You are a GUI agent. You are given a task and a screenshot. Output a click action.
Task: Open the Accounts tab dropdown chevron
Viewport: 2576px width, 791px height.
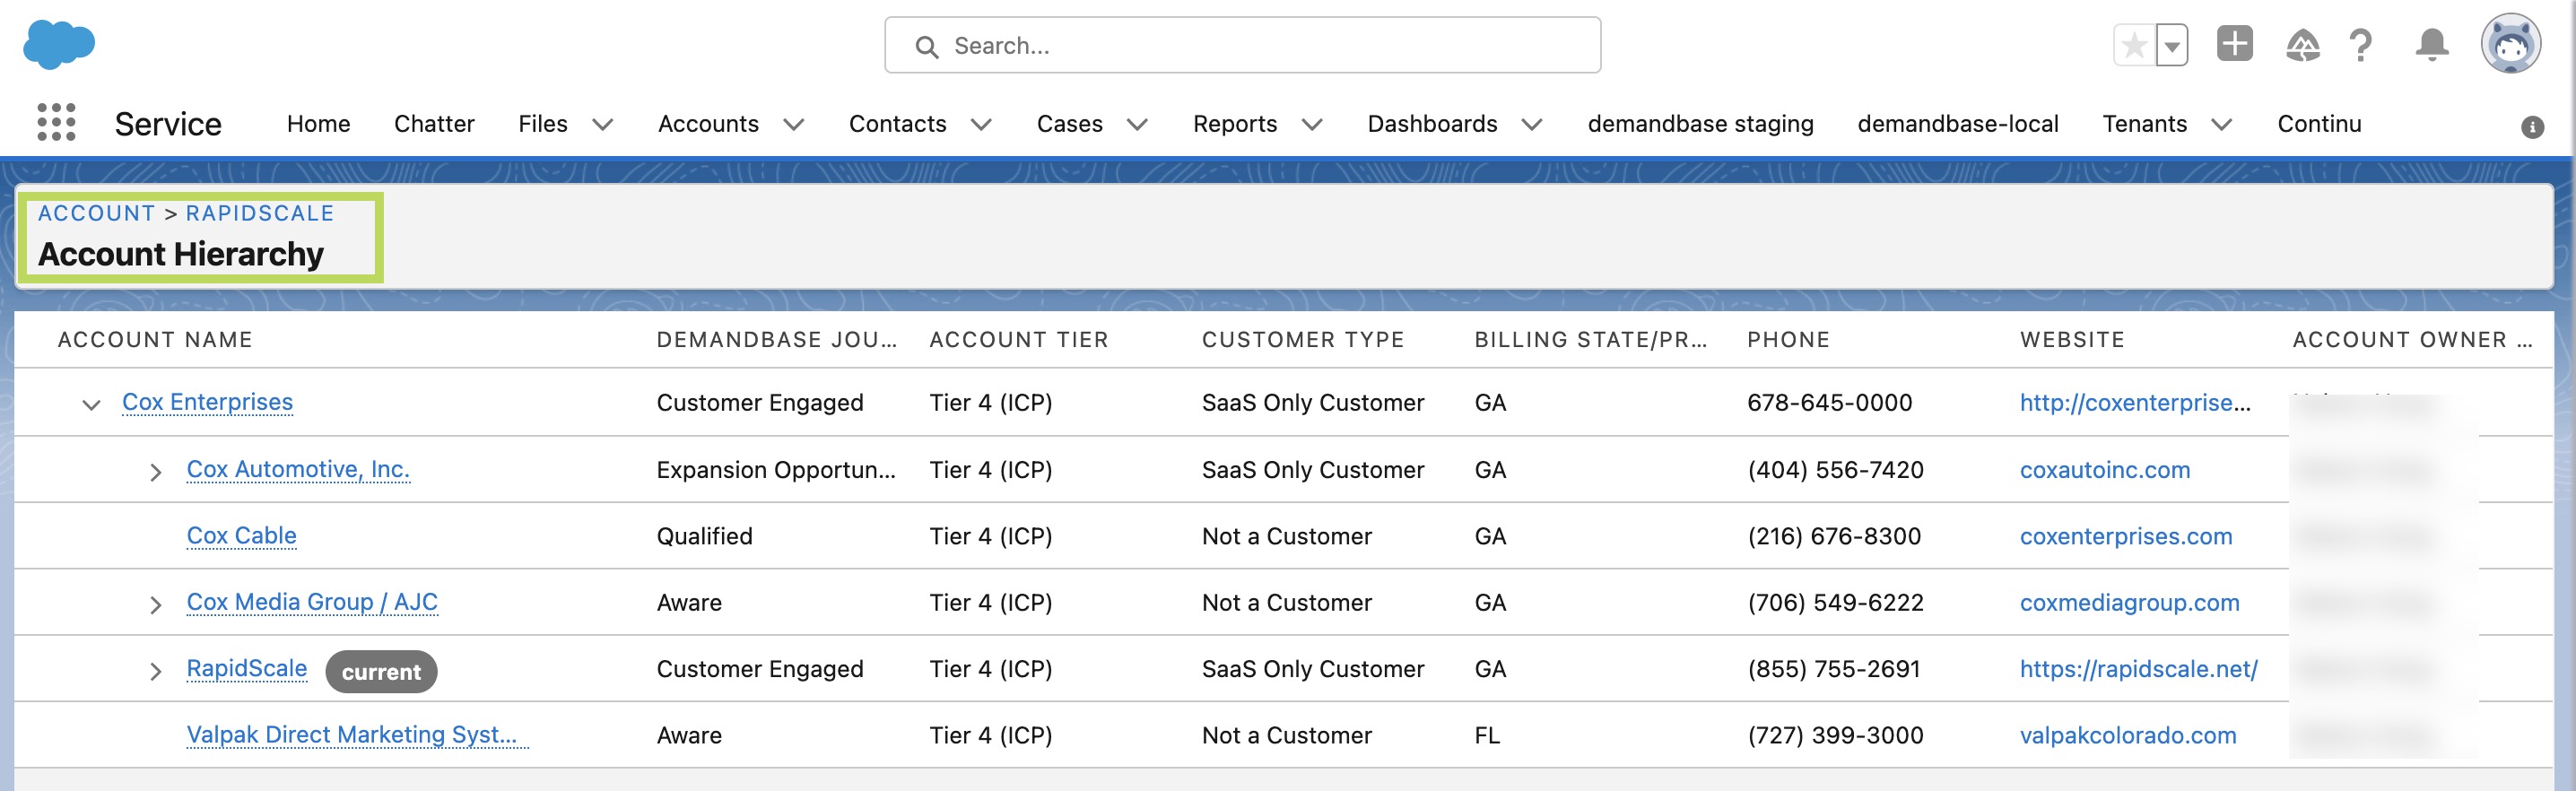click(793, 125)
